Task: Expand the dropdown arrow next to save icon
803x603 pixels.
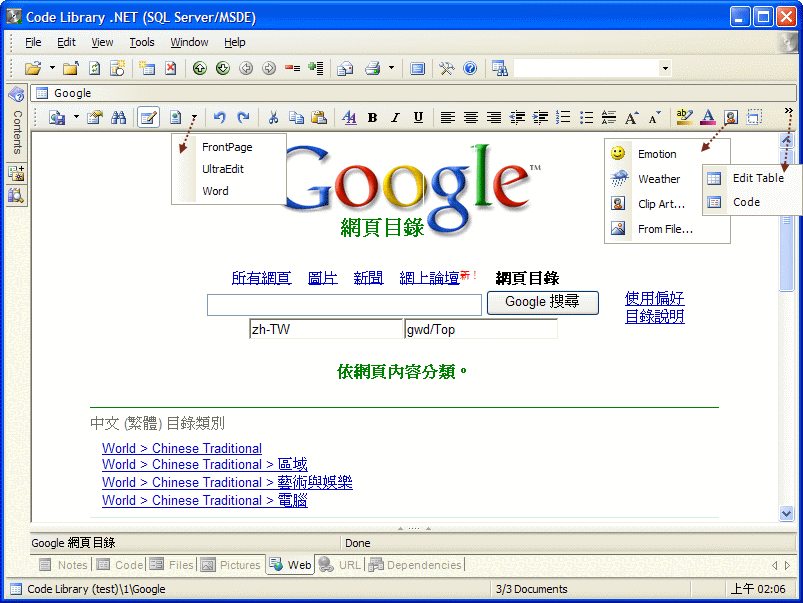Action: 76,117
